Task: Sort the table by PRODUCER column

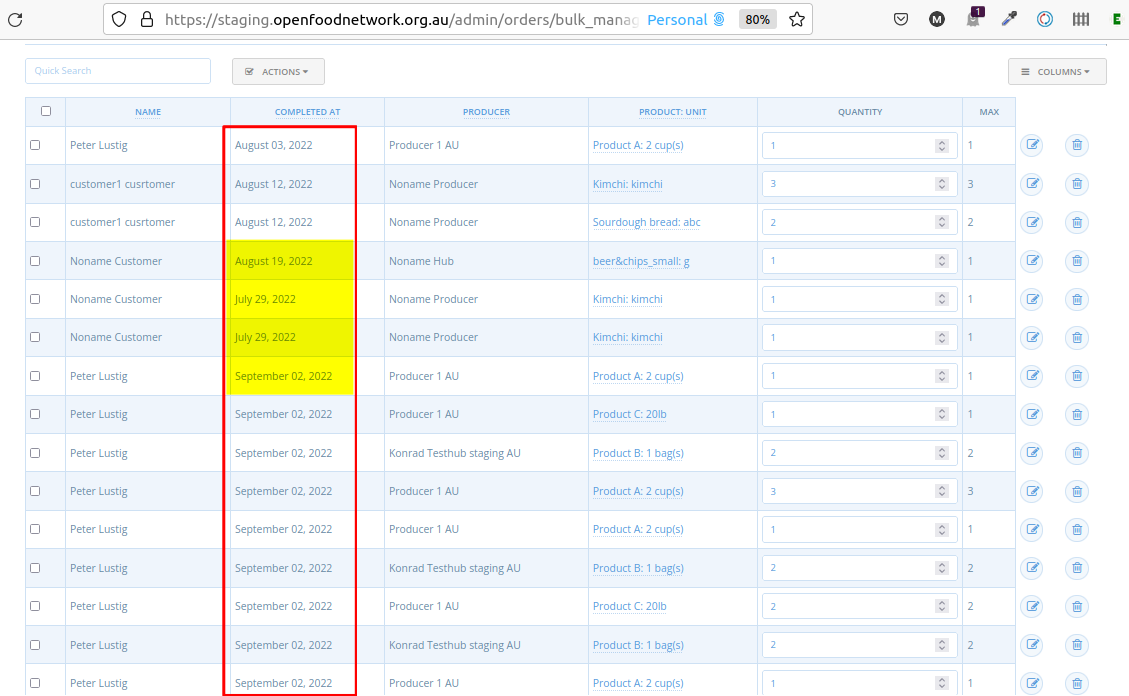Action: 486,111
